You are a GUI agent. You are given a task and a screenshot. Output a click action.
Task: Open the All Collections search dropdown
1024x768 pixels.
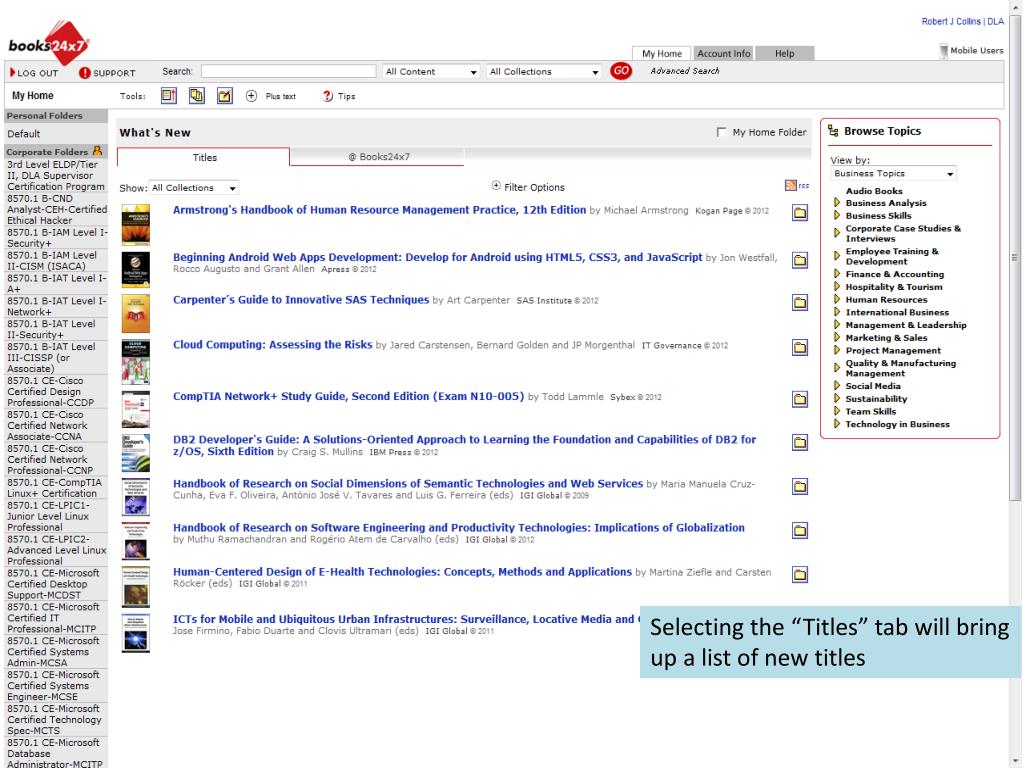tap(544, 72)
